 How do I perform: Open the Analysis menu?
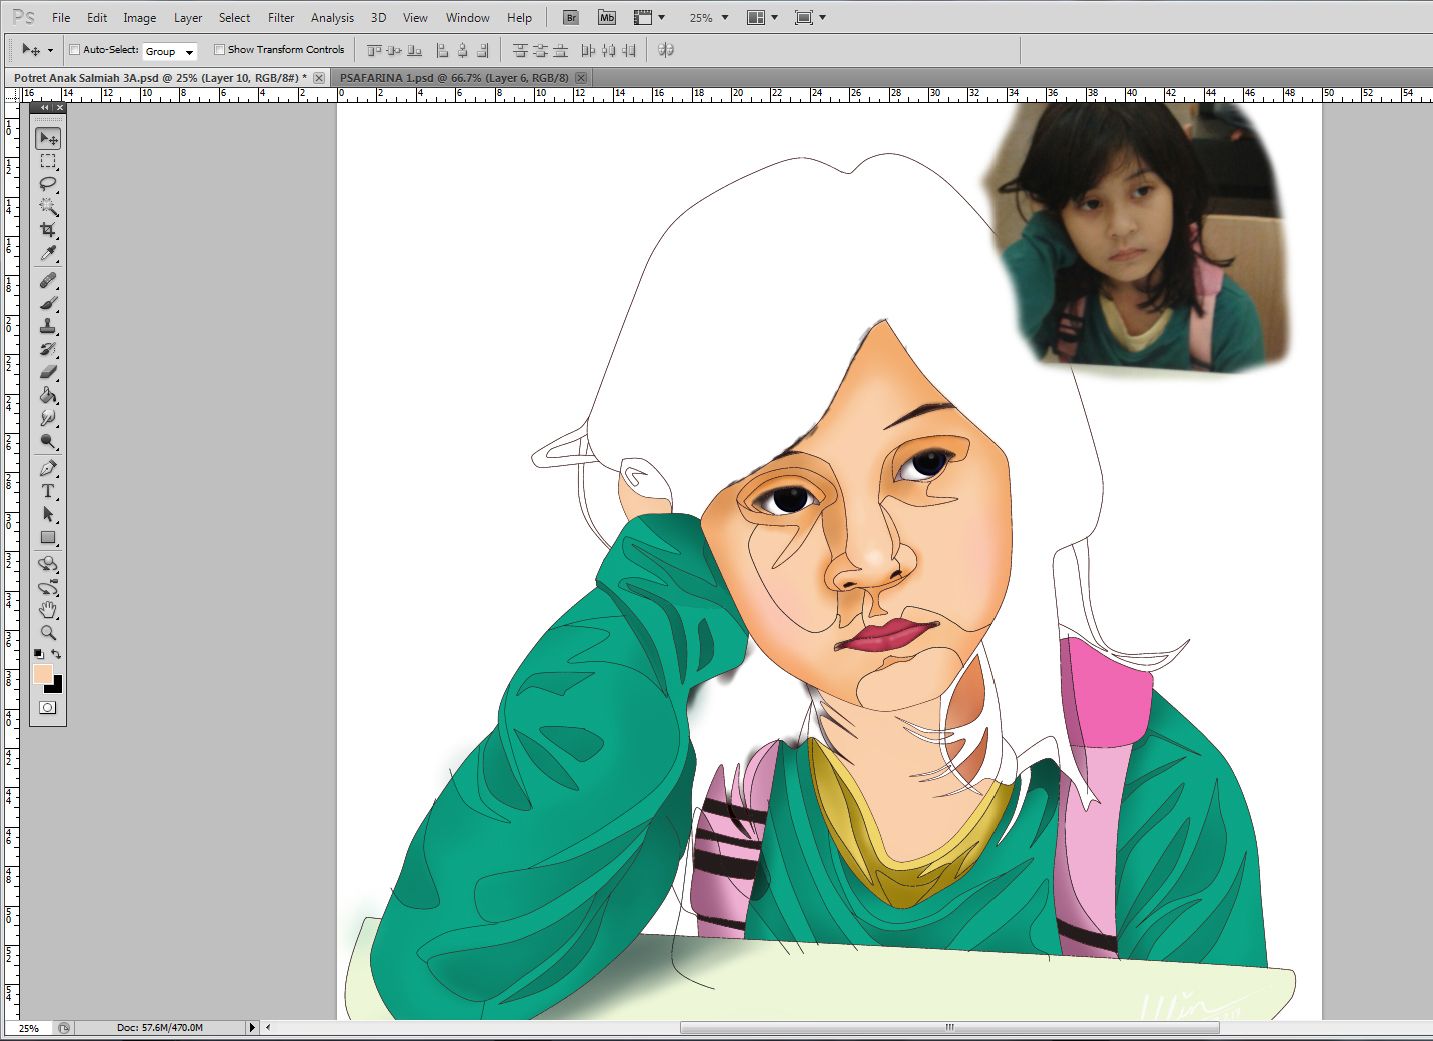coord(332,17)
